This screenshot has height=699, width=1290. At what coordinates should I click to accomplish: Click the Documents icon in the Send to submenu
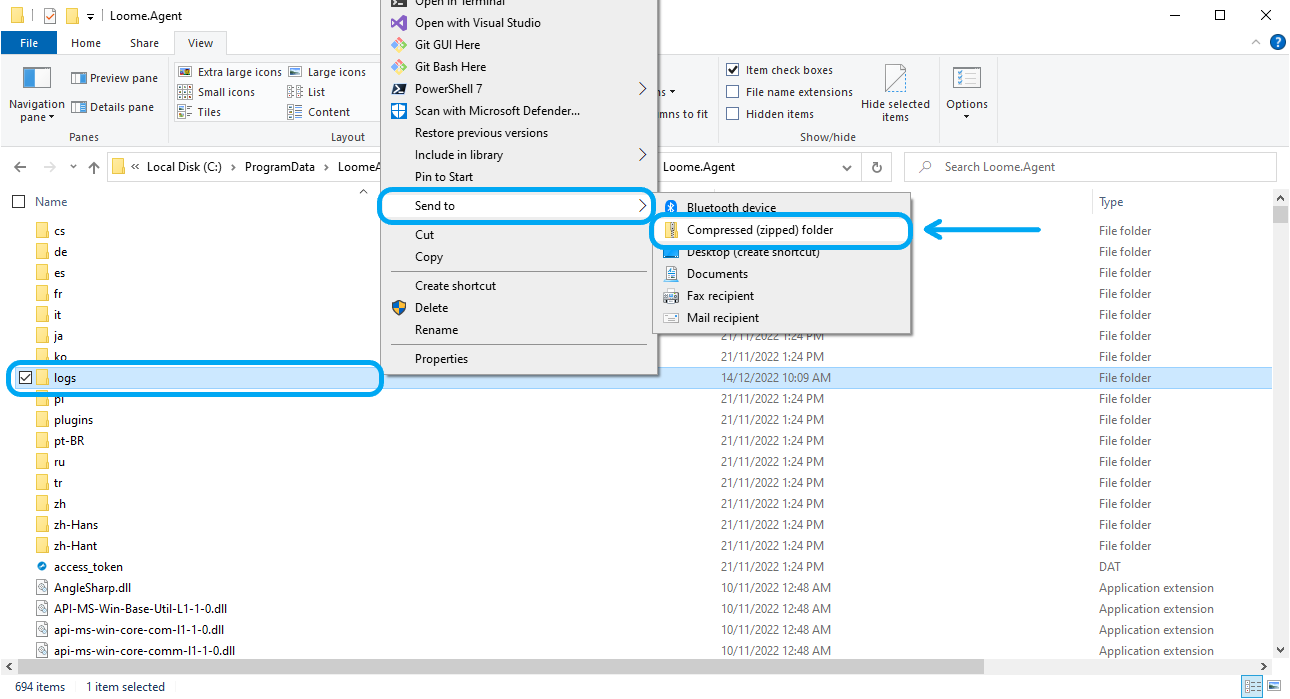click(671, 273)
